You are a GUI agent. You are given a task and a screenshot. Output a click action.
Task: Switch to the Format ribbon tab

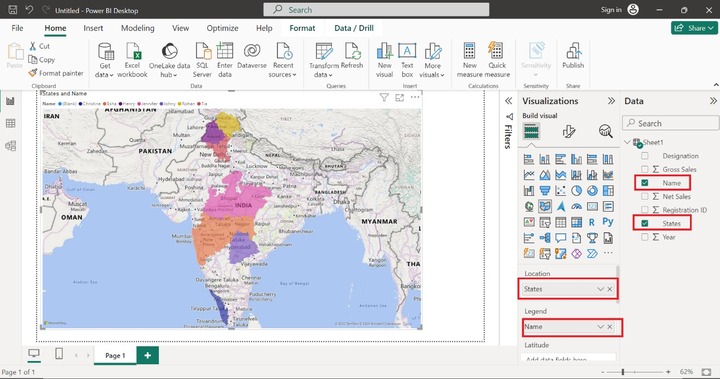302,28
